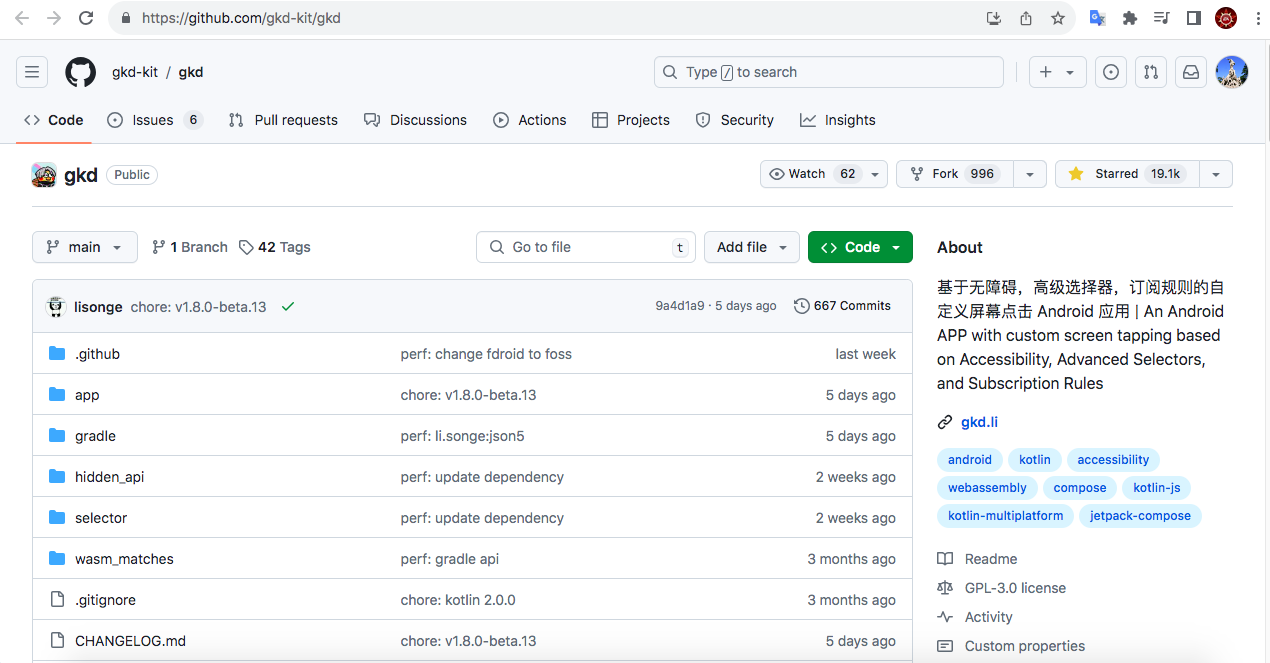This screenshot has width=1270, height=663.
Task: Open the browser media control icon
Action: point(1161,18)
